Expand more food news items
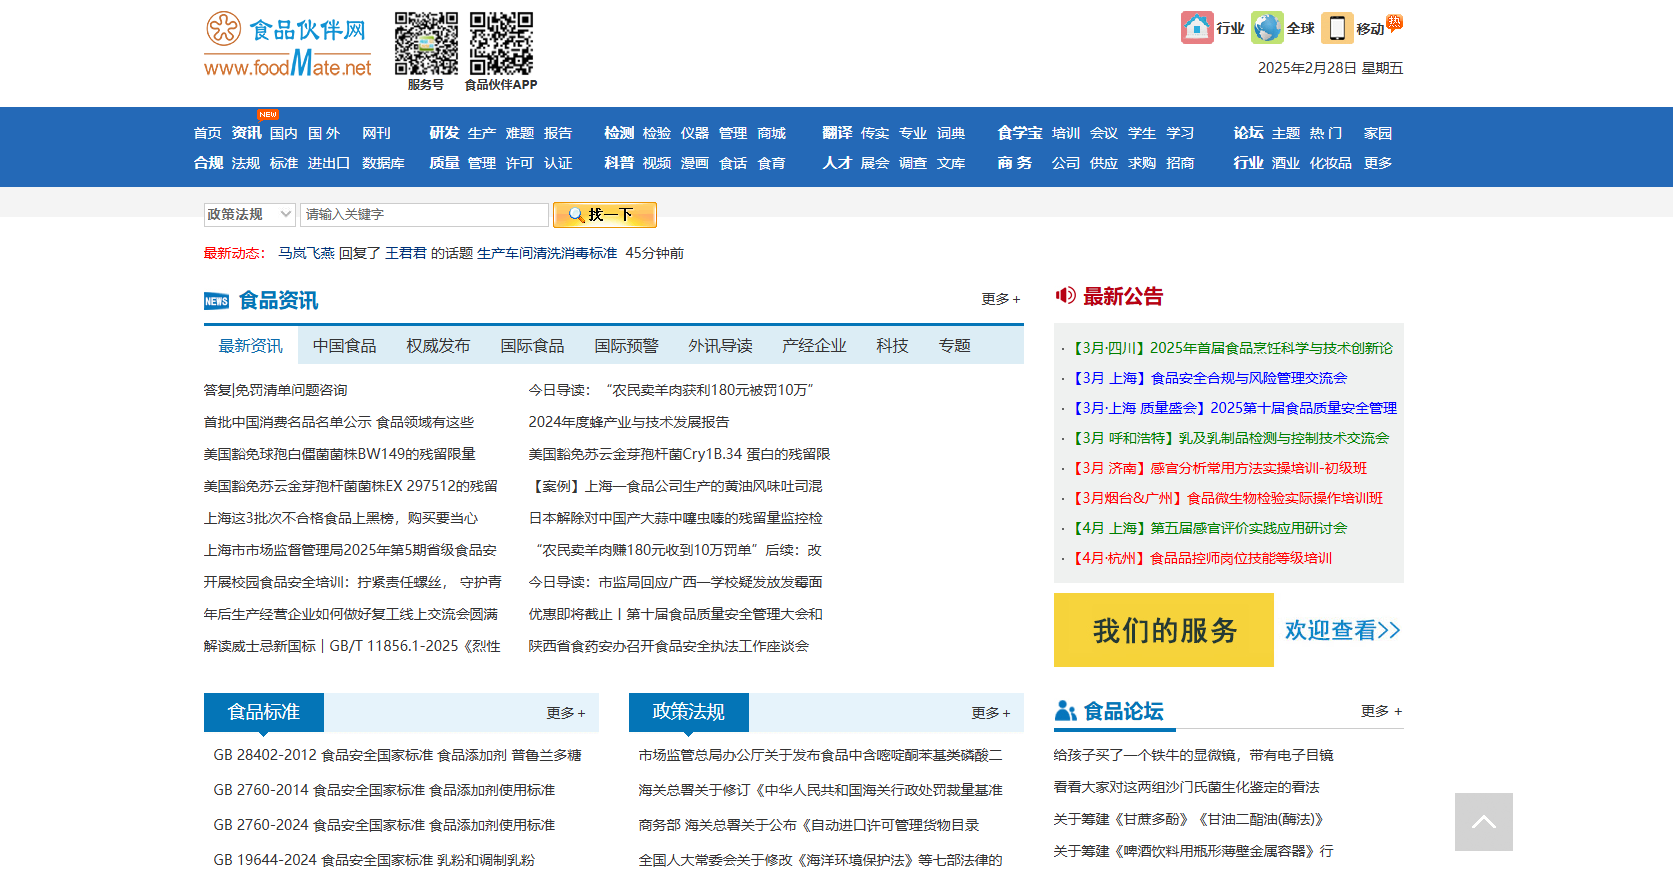The image size is (1673, 874). pyautogui.click(x=1000, y=299)
